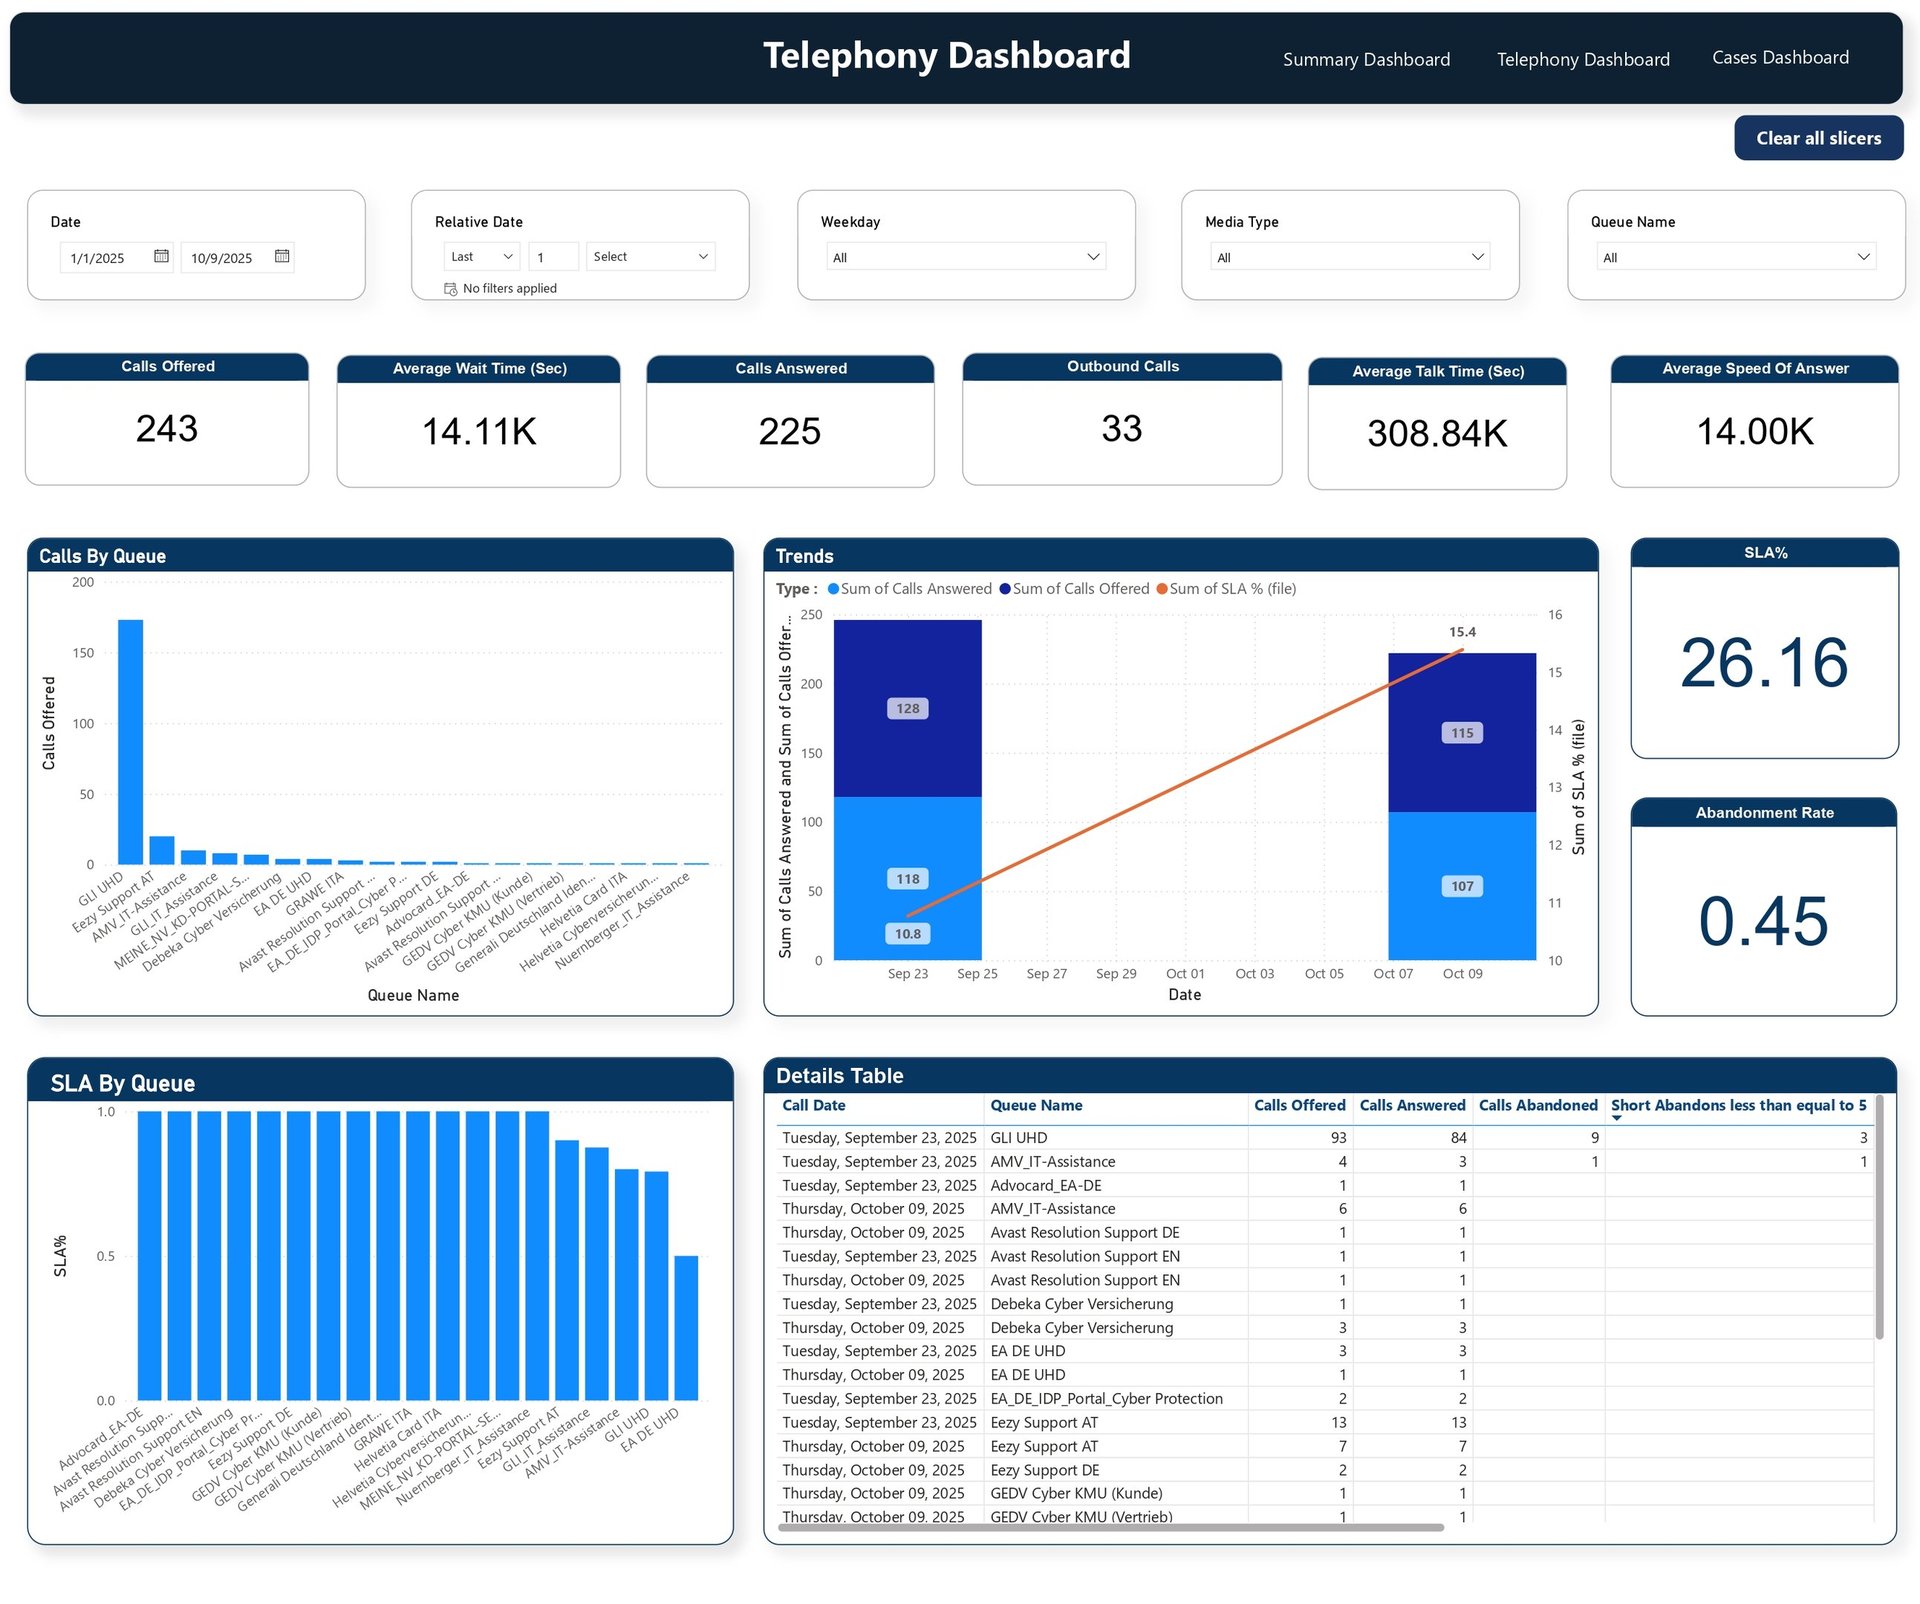
Task: Switch to Summary Dashboard page
Action: pos(1366,59)
